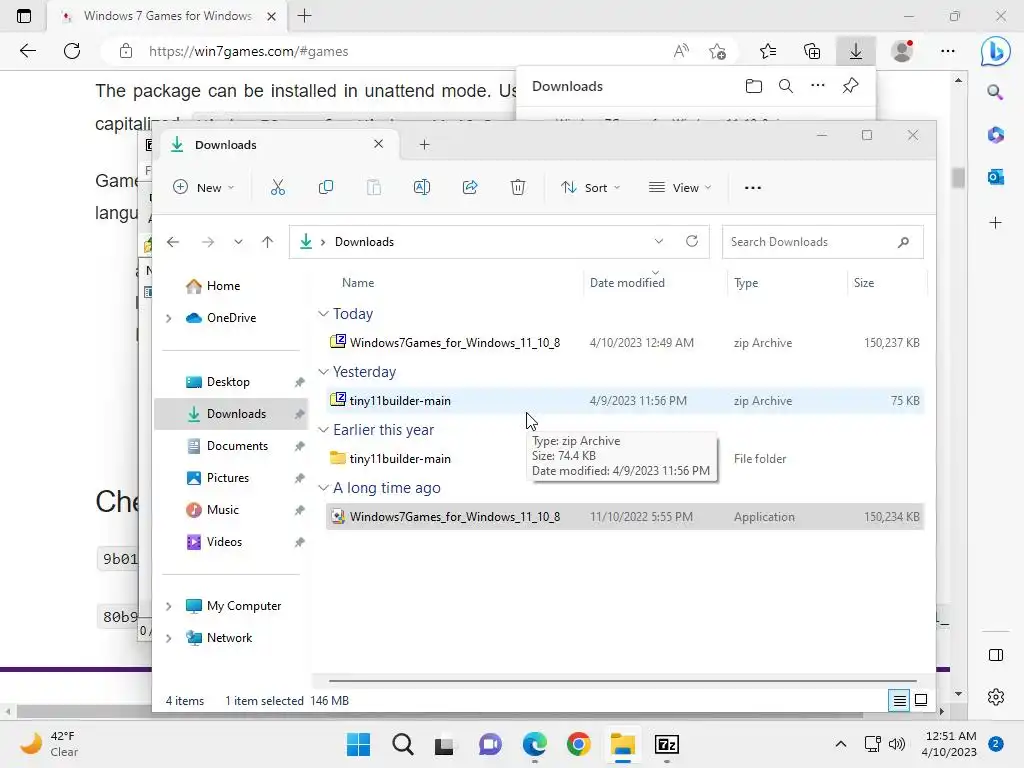The width and height of the screenshot is (1024, 768).
Task: Select Windows7Games zip archive from Today
Action: (x=624, y=343)
